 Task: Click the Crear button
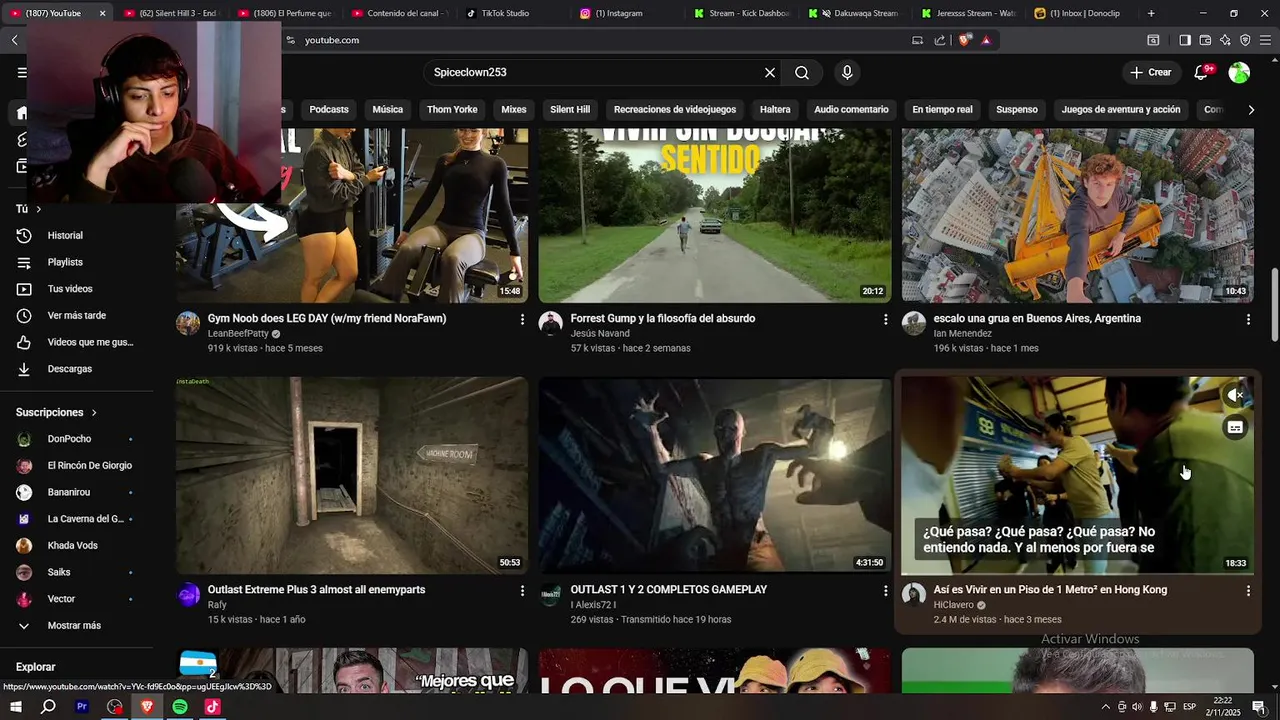pyautogui.click(x=1150, y=72)
